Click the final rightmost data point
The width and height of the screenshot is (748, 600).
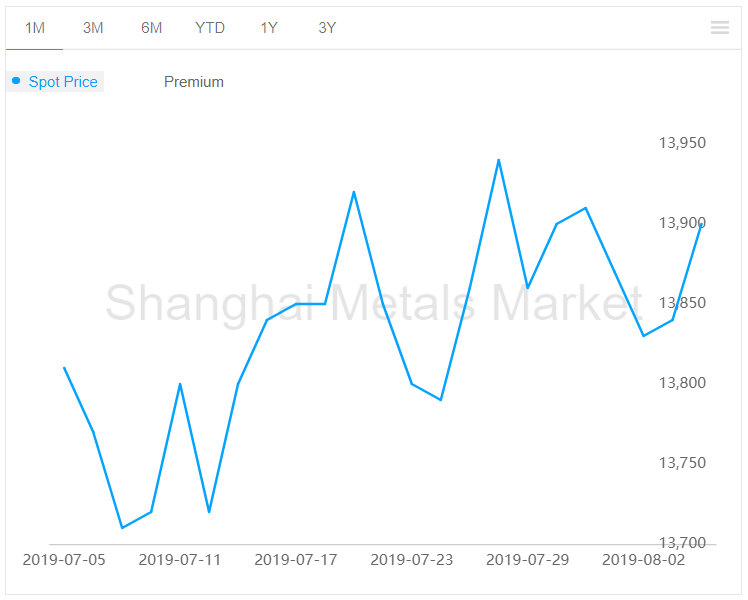click(x=701, y=224)
